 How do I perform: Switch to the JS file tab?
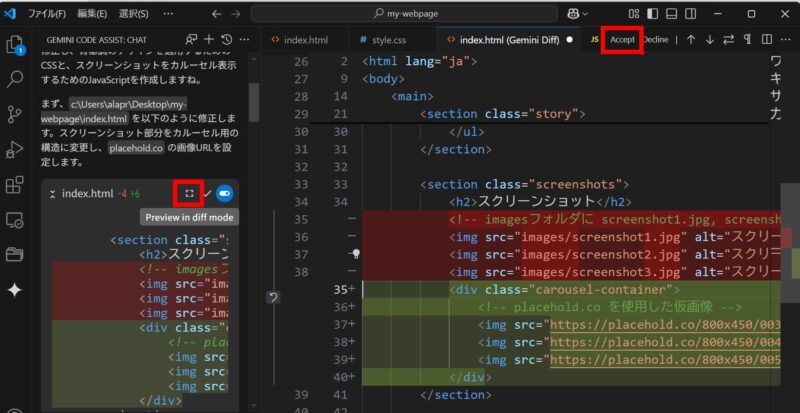594,39
